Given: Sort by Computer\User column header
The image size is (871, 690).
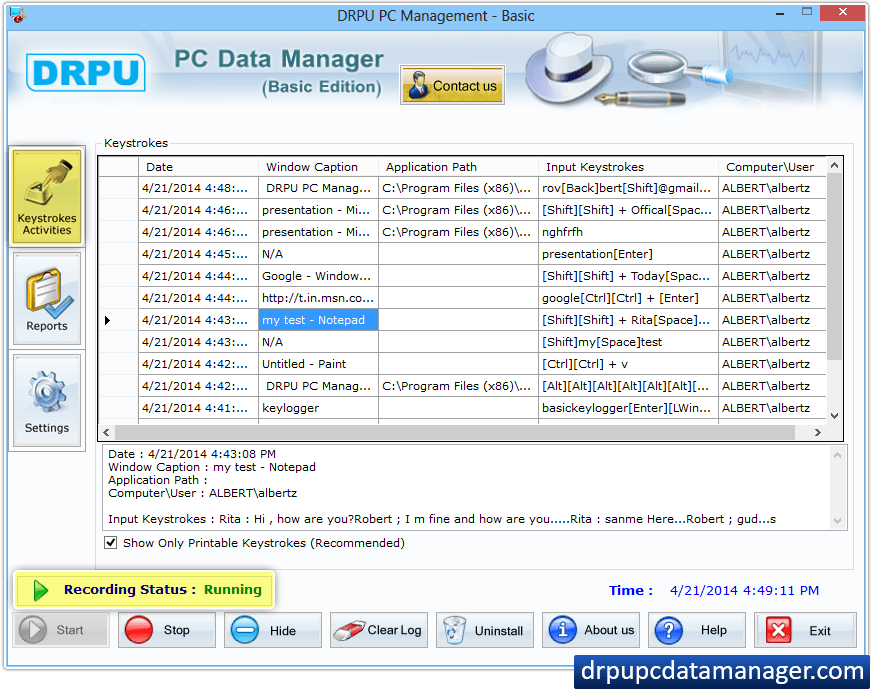Looking at the screenshot, I should (772, 167).
